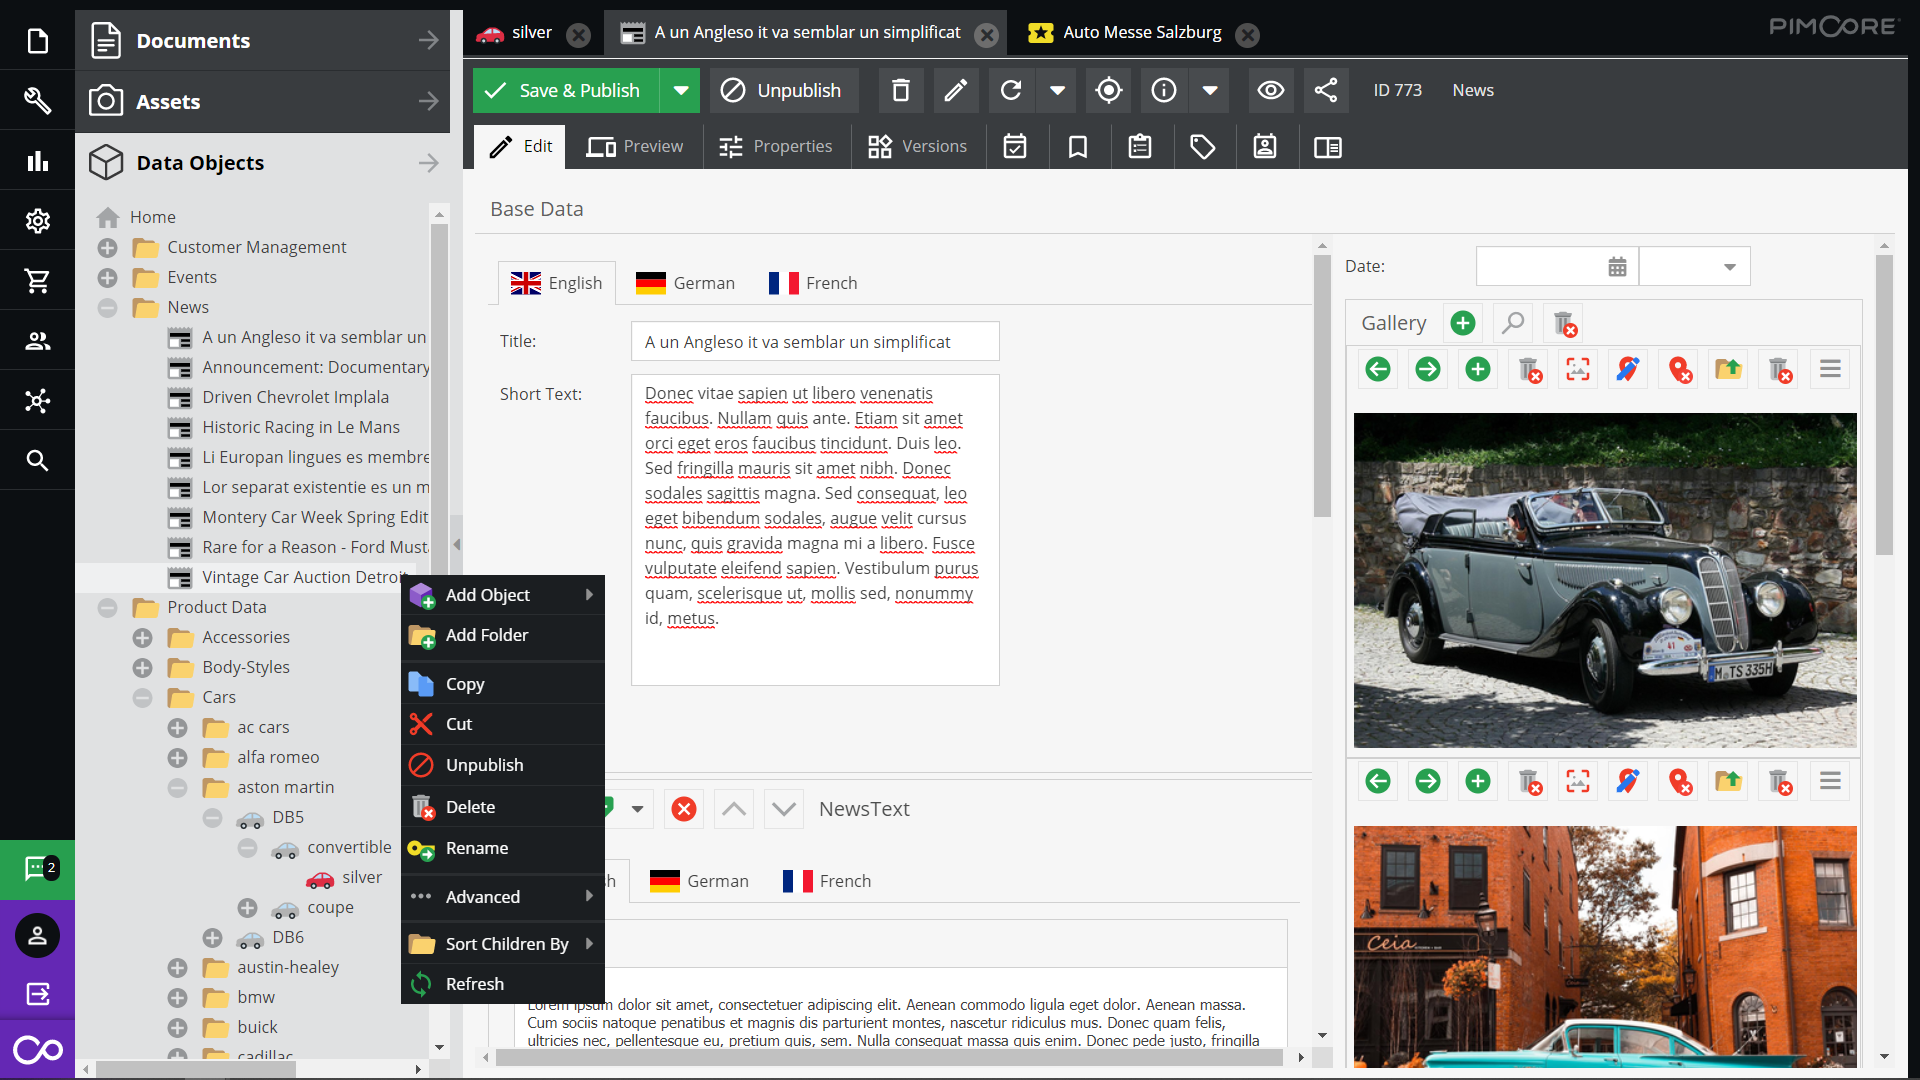Open the Save & Publish dropdown arrow
The width and height of the screenshot is (1920, 1080).
click(681, 90)
